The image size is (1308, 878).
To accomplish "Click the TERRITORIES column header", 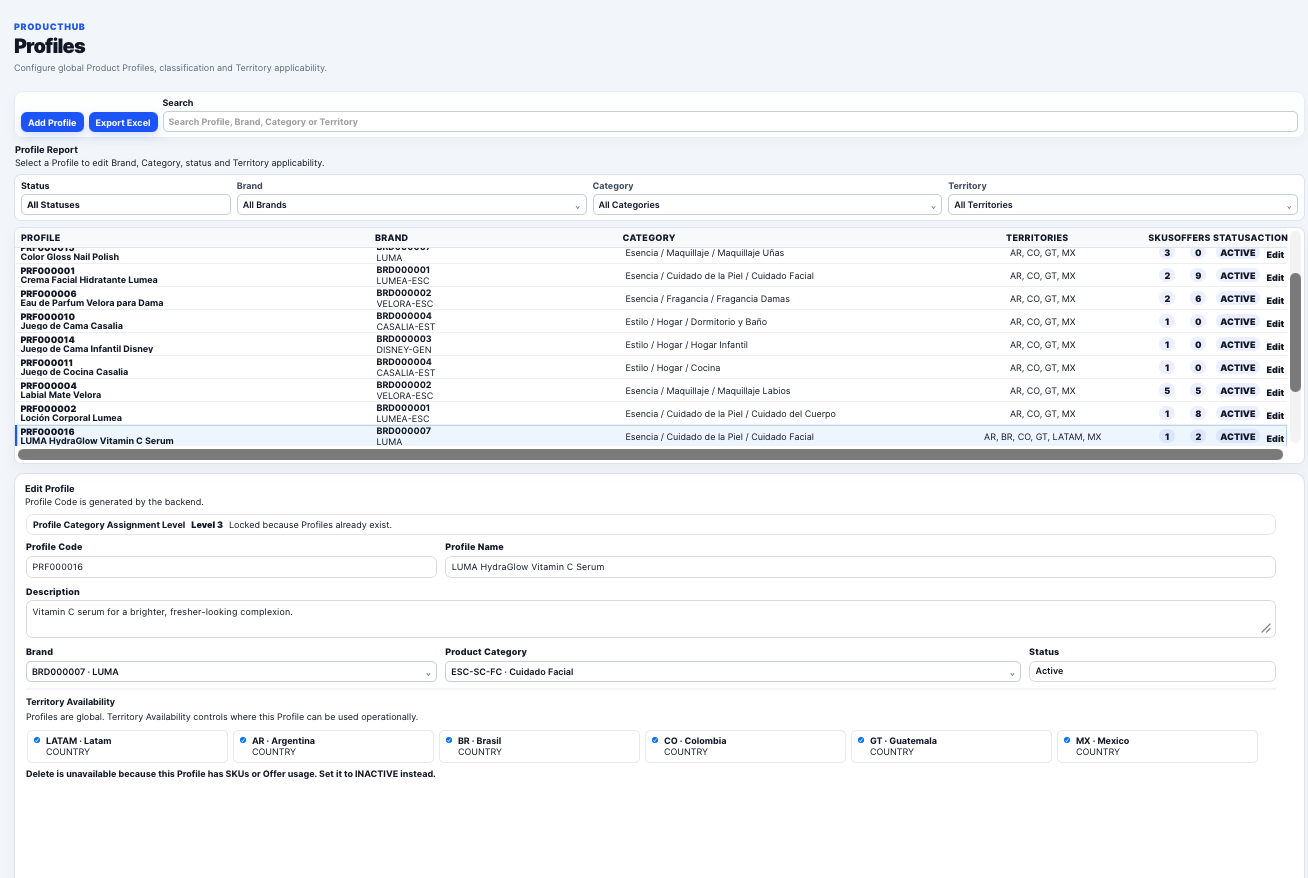I will (x=1037, y=238).
